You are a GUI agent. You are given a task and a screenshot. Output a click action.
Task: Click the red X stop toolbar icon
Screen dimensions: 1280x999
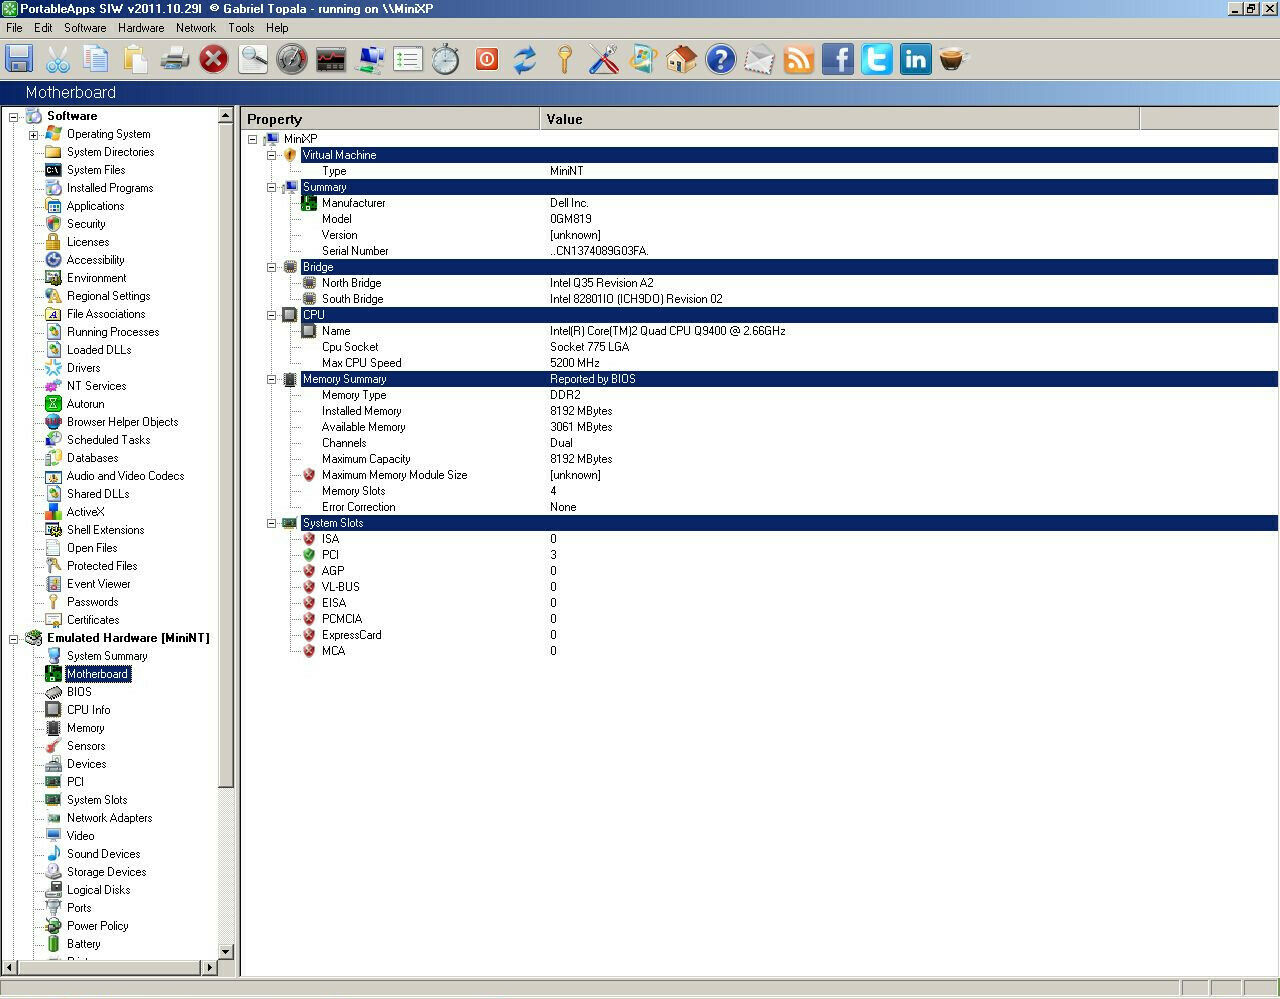coord(214,59)
